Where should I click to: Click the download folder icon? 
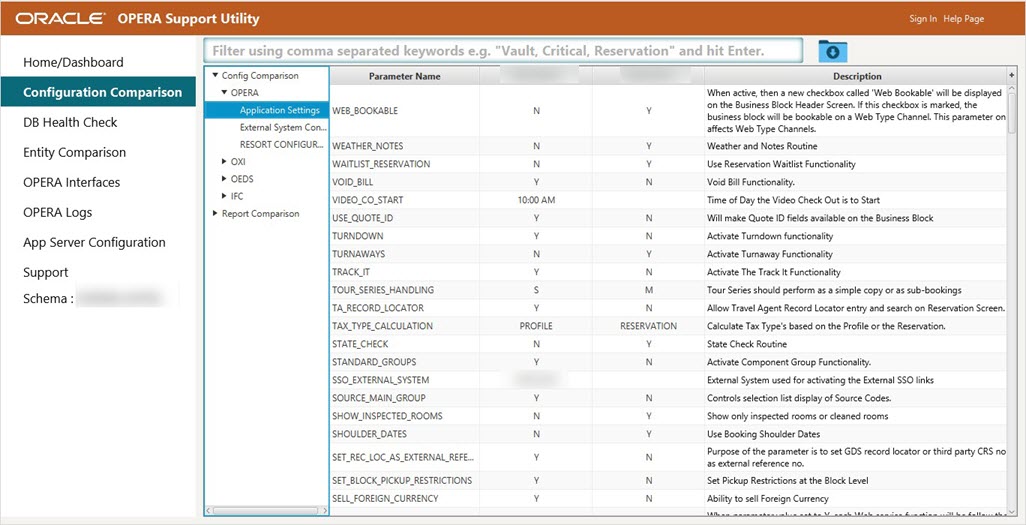click(832, 51)
